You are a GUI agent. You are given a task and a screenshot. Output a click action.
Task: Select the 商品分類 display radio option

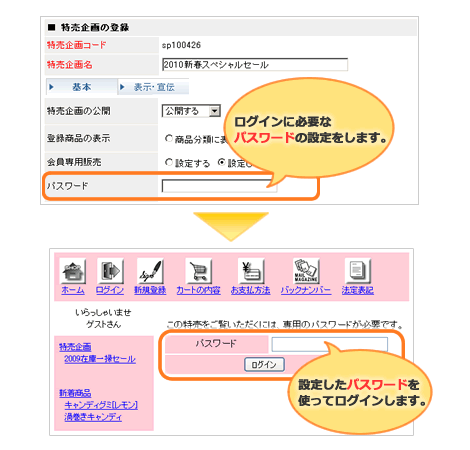coord(169,138)
